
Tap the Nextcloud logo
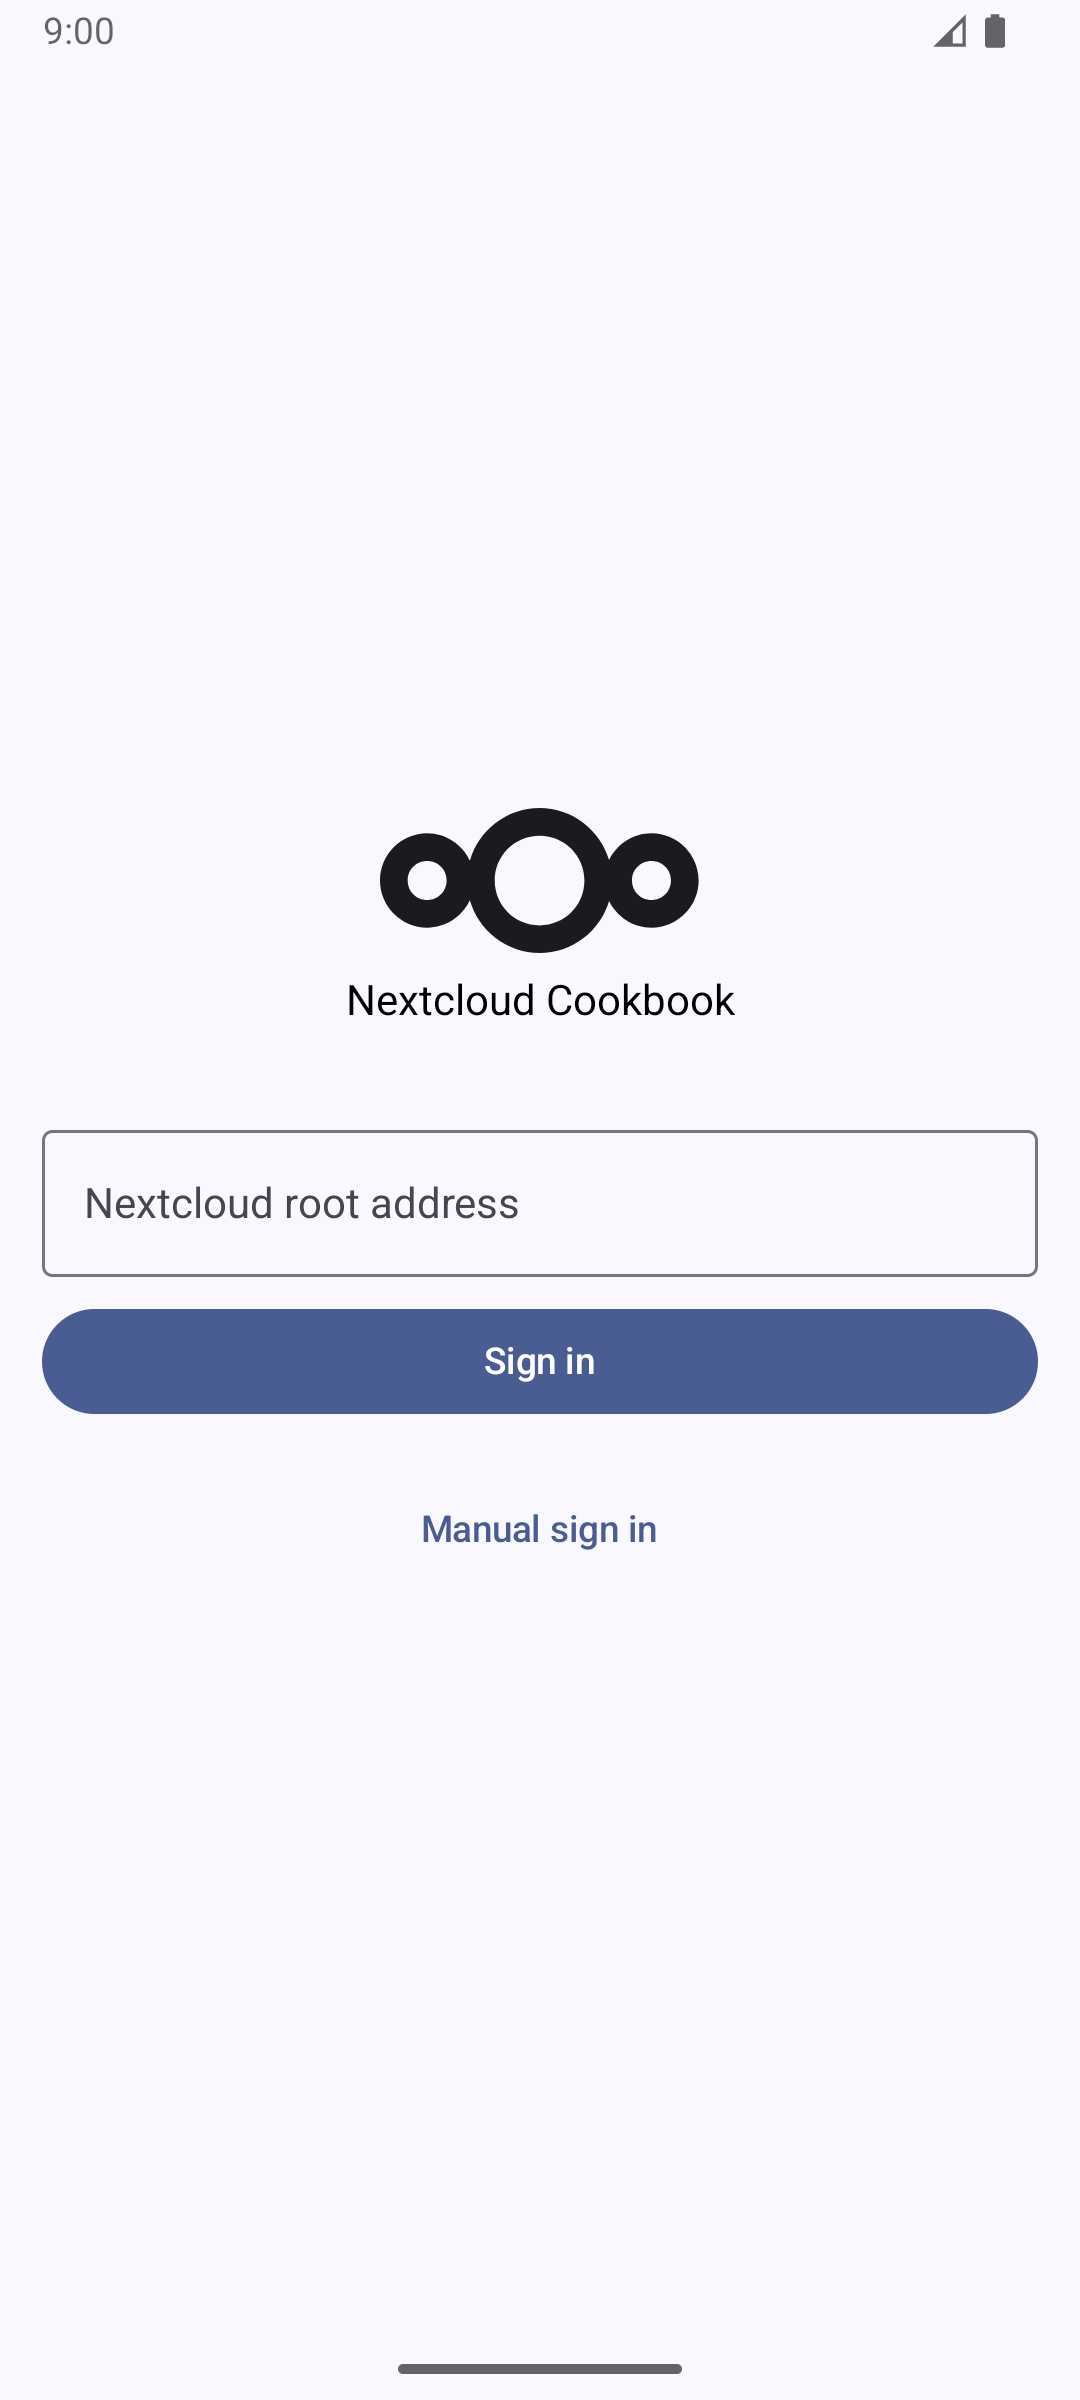click(x=539, y=880)
